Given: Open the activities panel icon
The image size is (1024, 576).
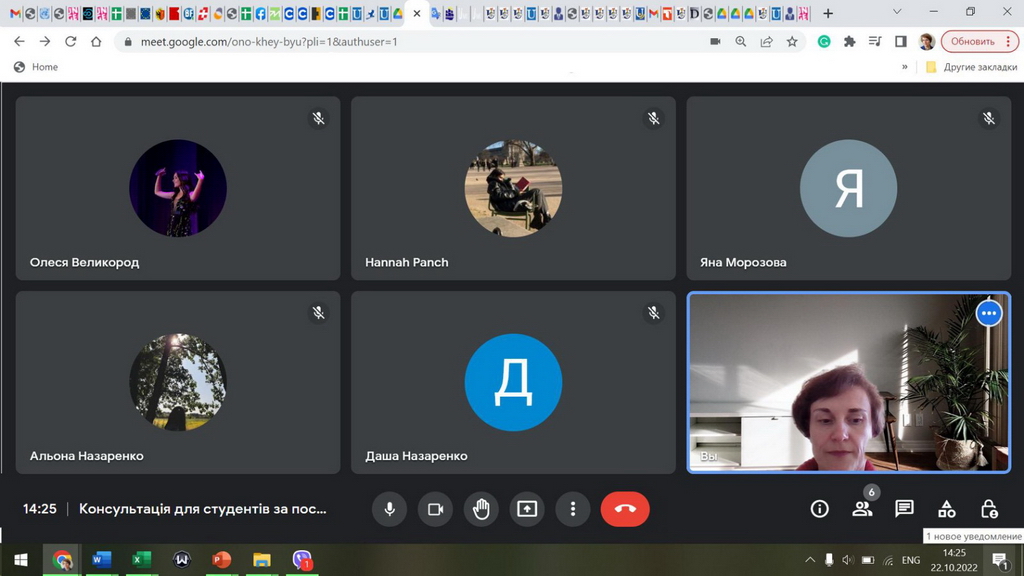Looking at the screenshot, I should tap(946, 509).
